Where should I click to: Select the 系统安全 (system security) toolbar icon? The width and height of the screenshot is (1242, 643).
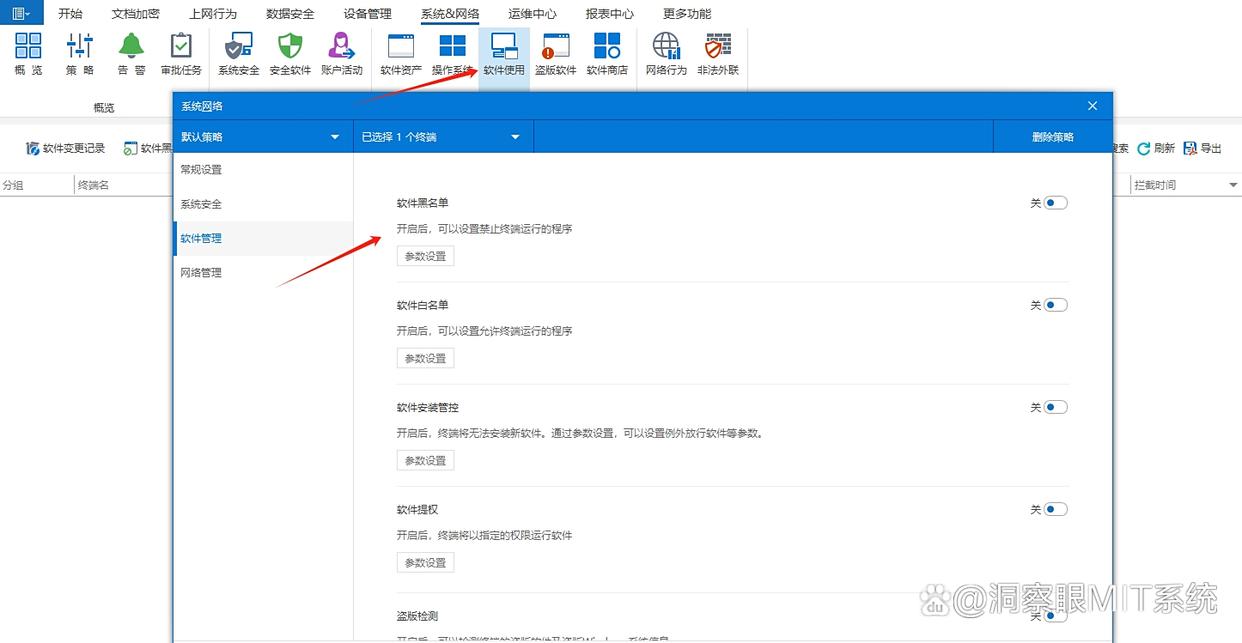[x=237, y=50]
